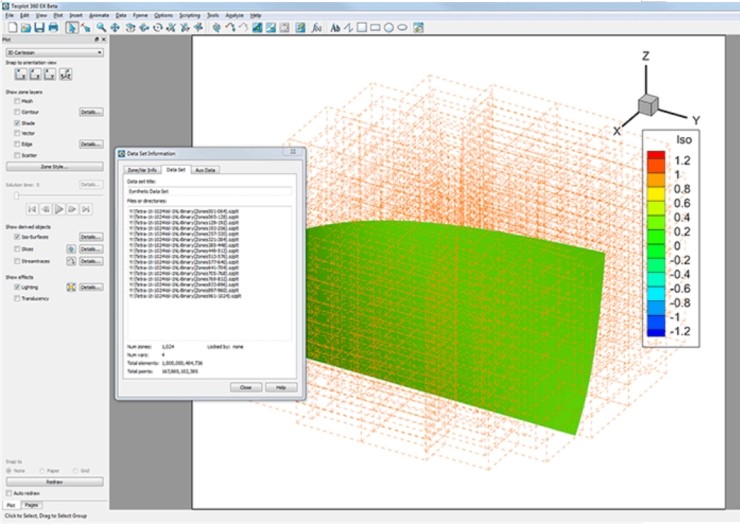
Task: Switch to the Aux Data tab
Action: tap(205, 170)
